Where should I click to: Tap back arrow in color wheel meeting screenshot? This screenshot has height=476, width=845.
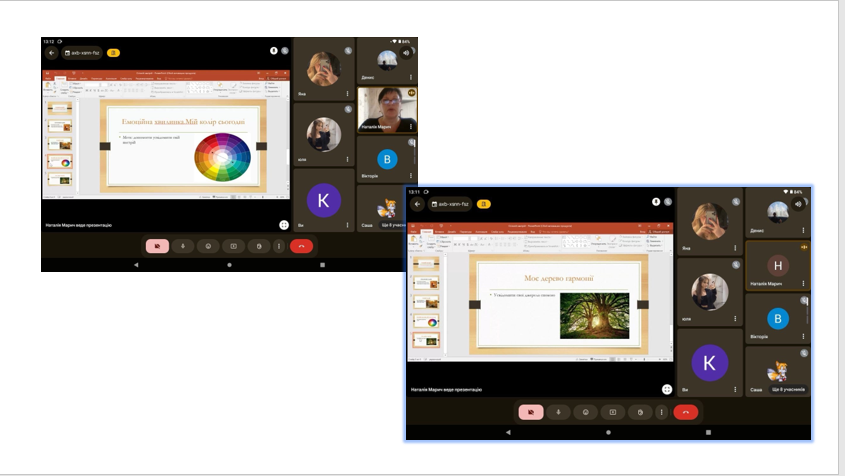point(52,53)
